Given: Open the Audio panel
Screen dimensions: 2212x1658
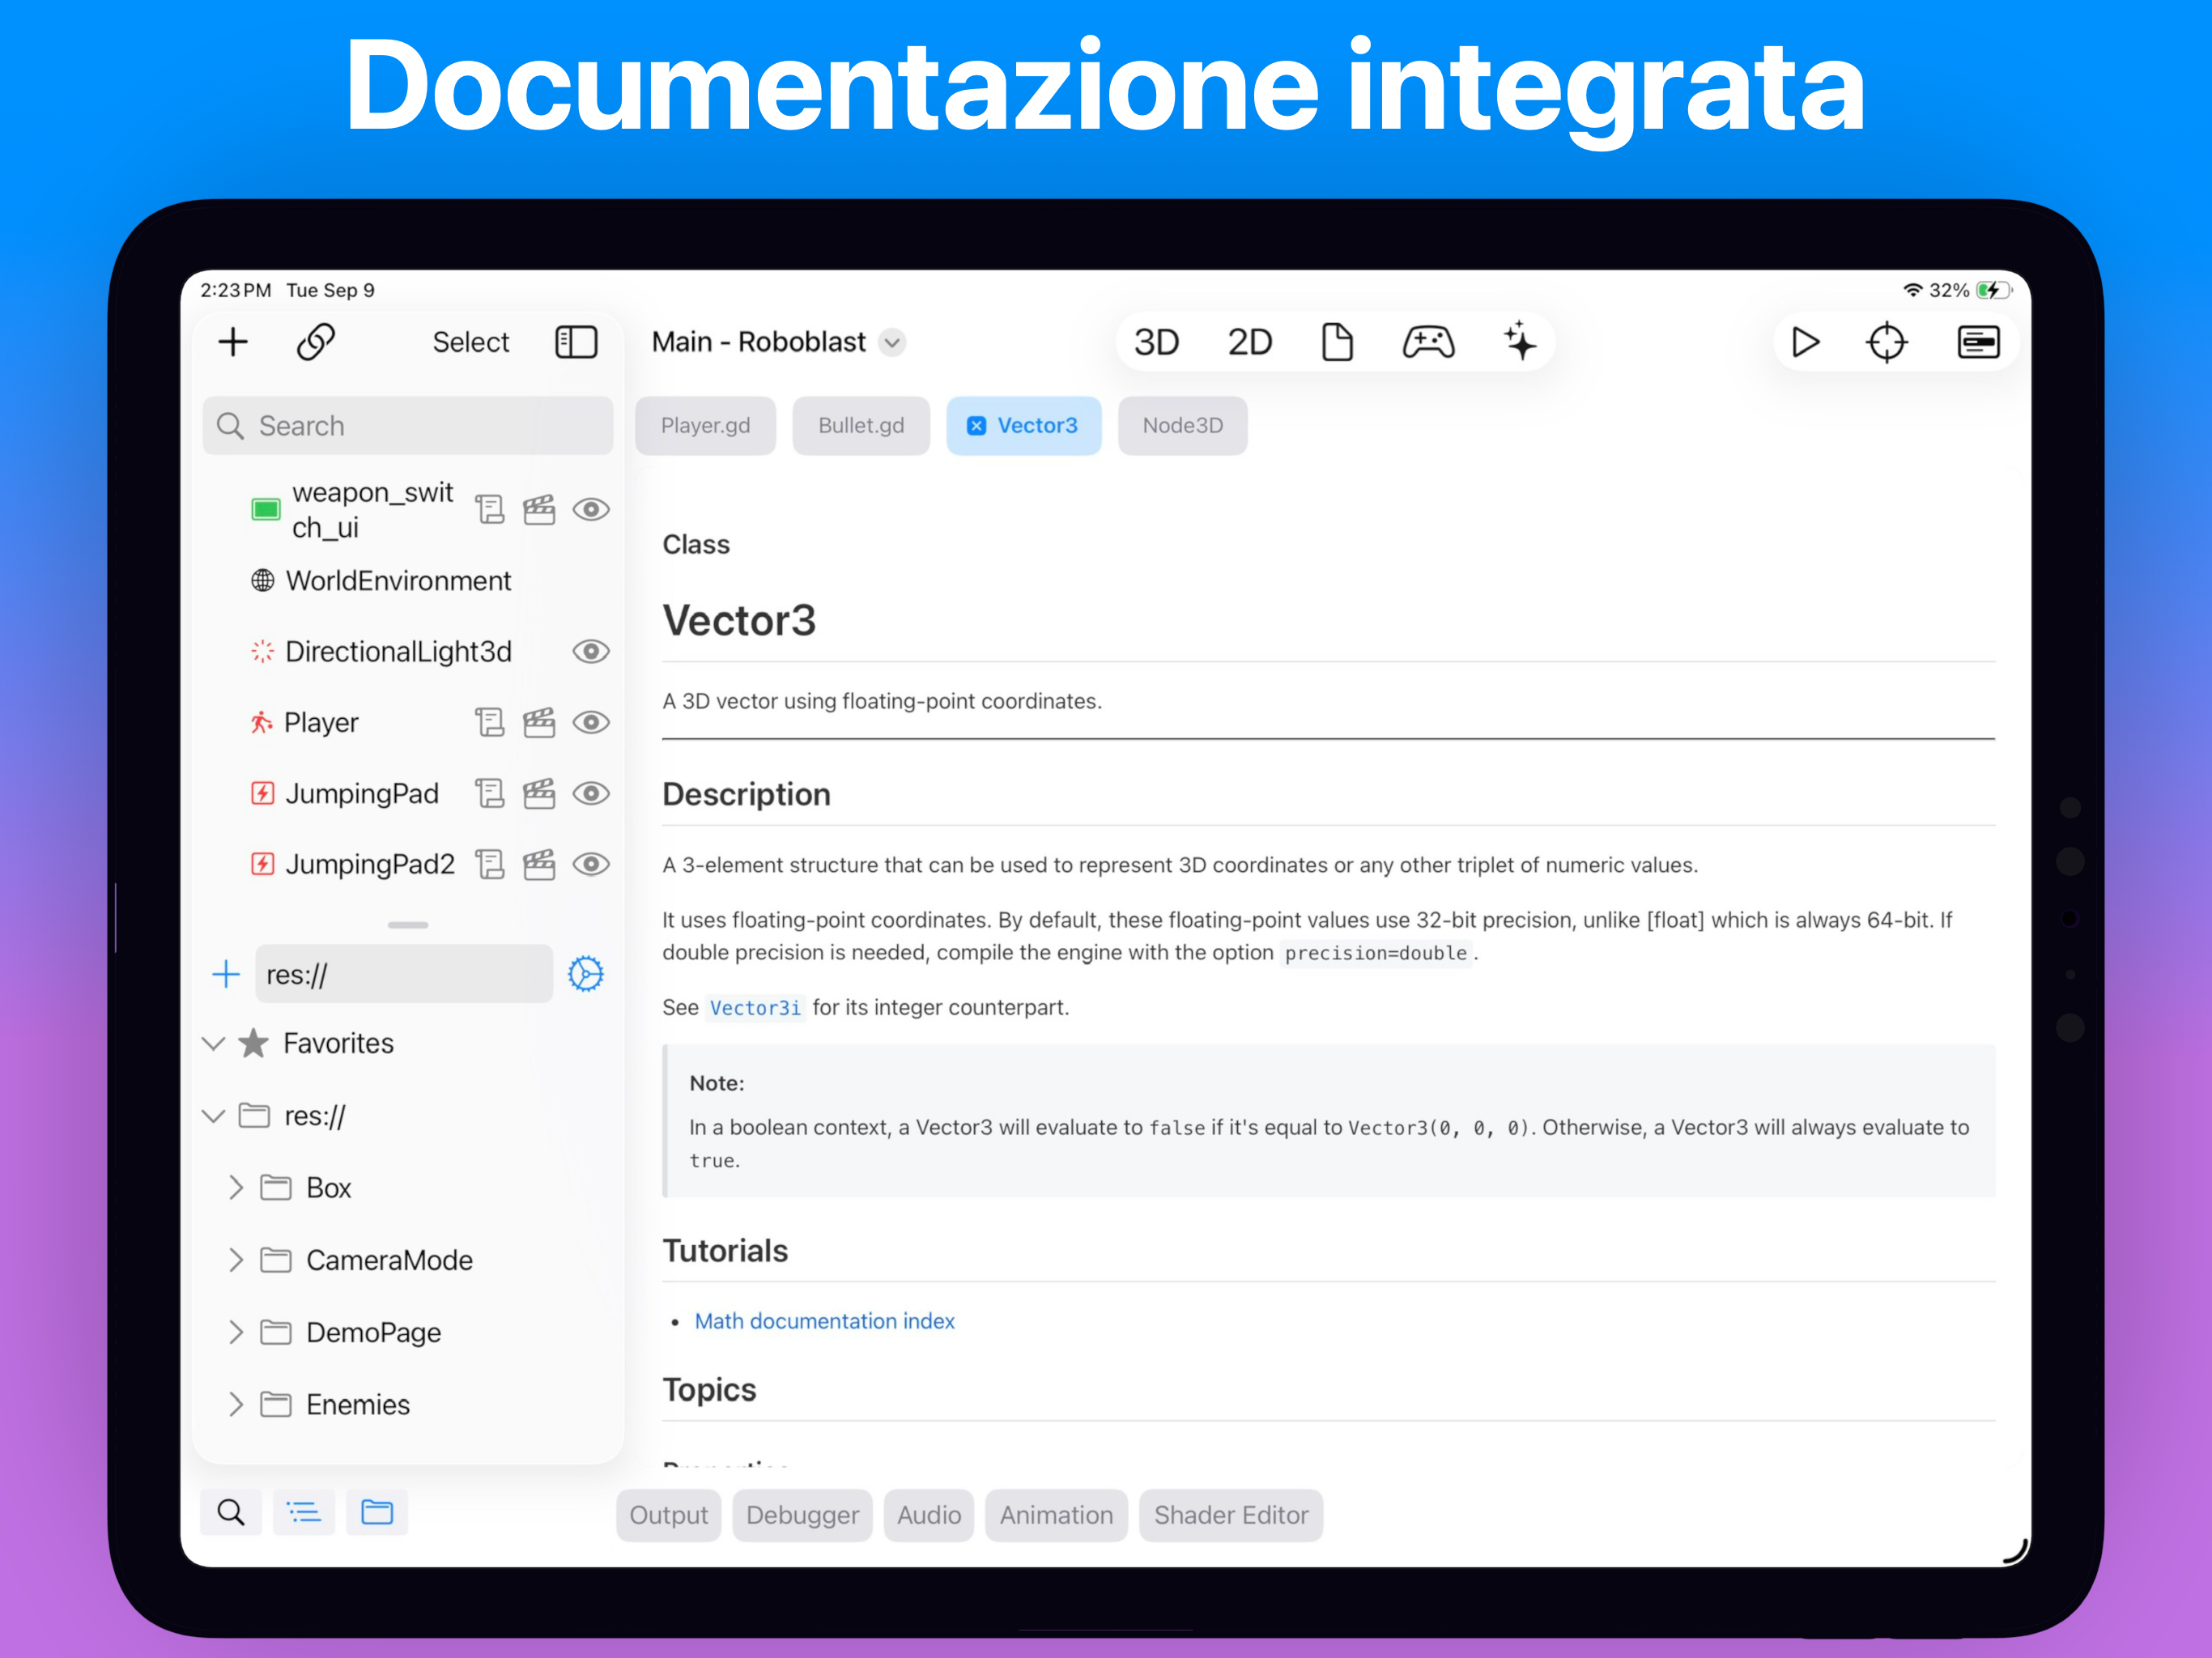Looking at the screenshot, I should tap(929, 1515).
